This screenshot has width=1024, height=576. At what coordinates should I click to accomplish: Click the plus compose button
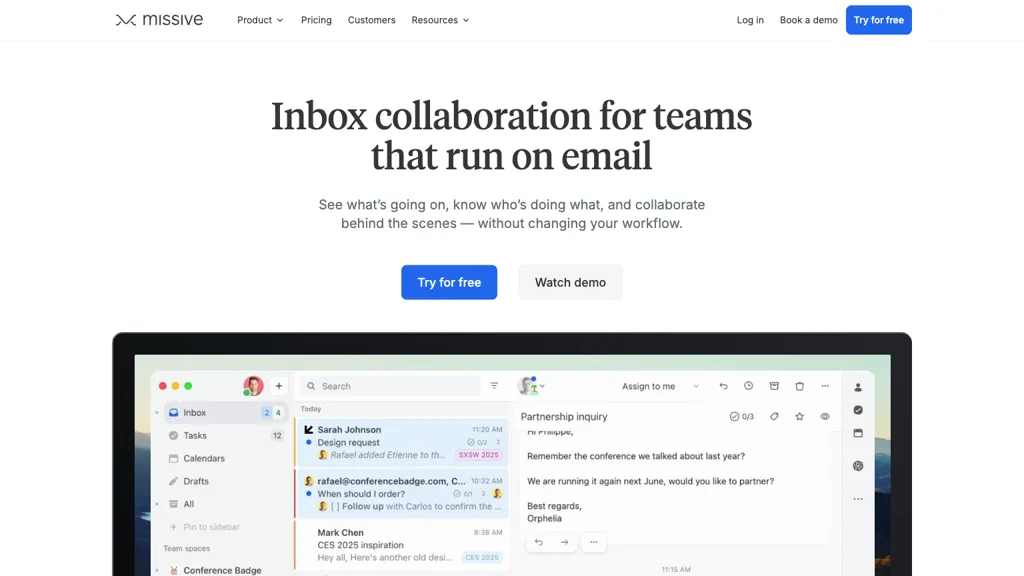click(279, 386)
